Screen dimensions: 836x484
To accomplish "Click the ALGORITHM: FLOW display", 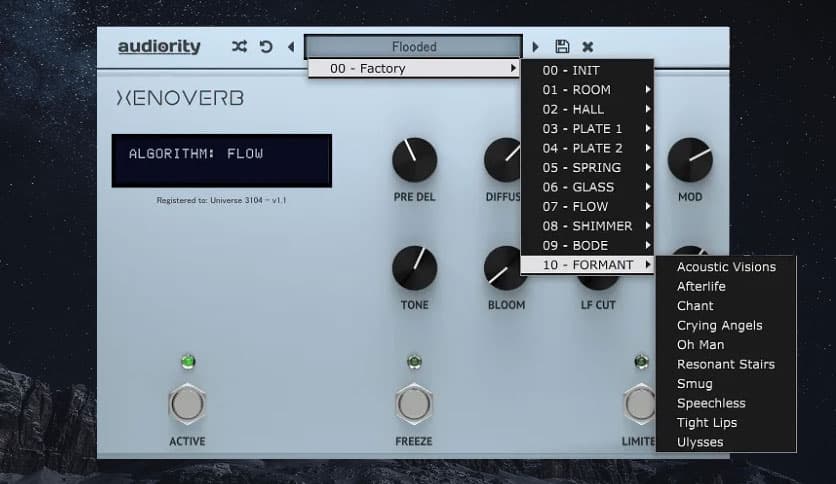I will click(x=222, y=160).
